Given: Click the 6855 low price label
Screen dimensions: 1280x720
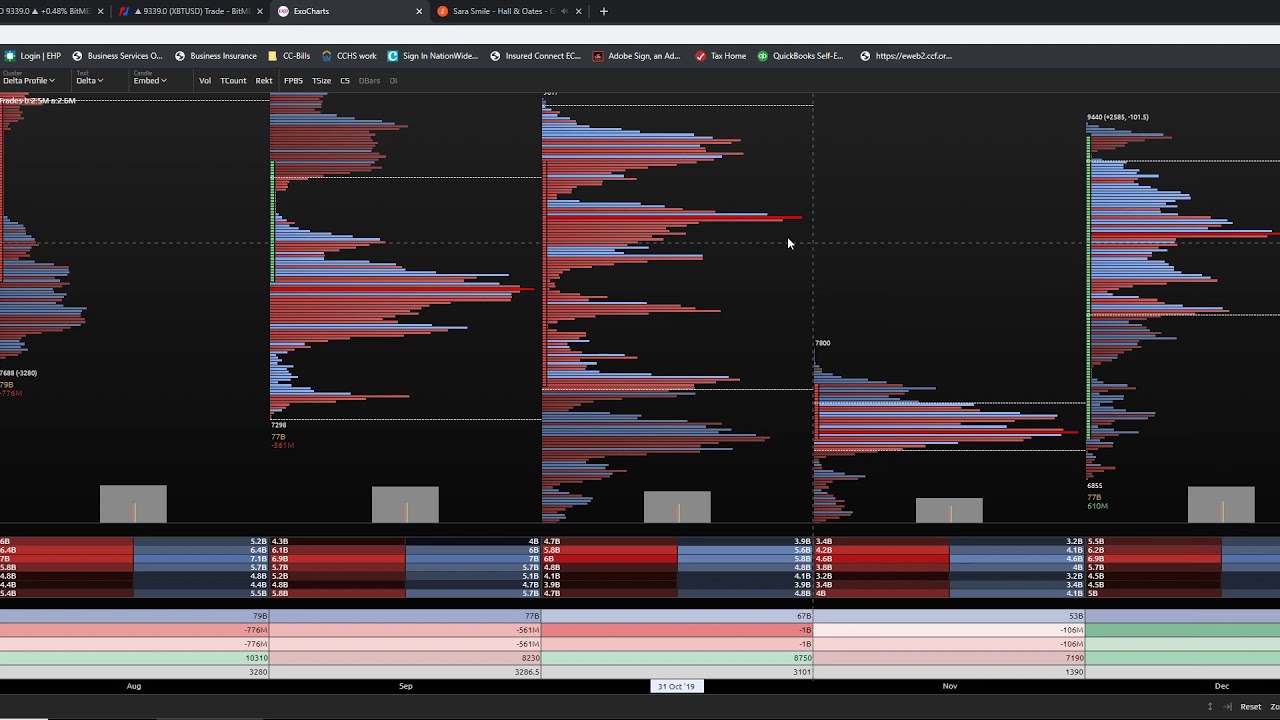Looking at the screenshot, I should point(1095,486).
